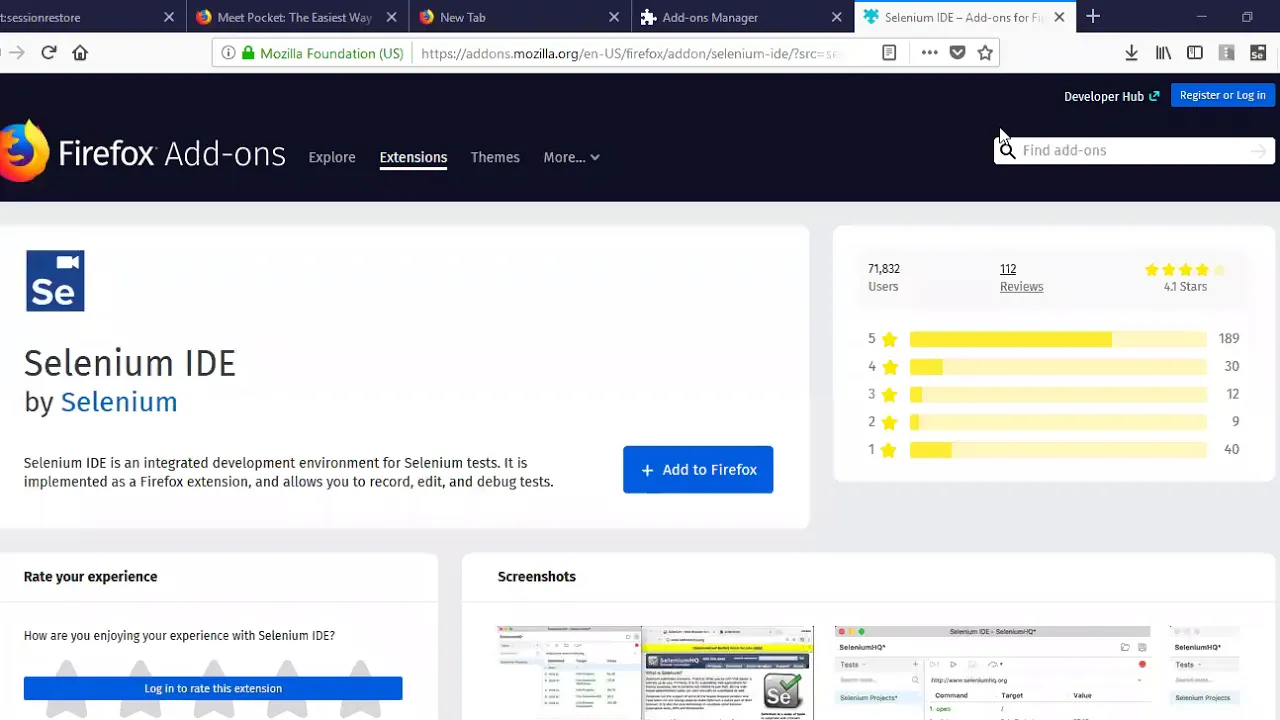Open the Themes section
This screenshot has width=1280, height=720.
click(495, 157)
